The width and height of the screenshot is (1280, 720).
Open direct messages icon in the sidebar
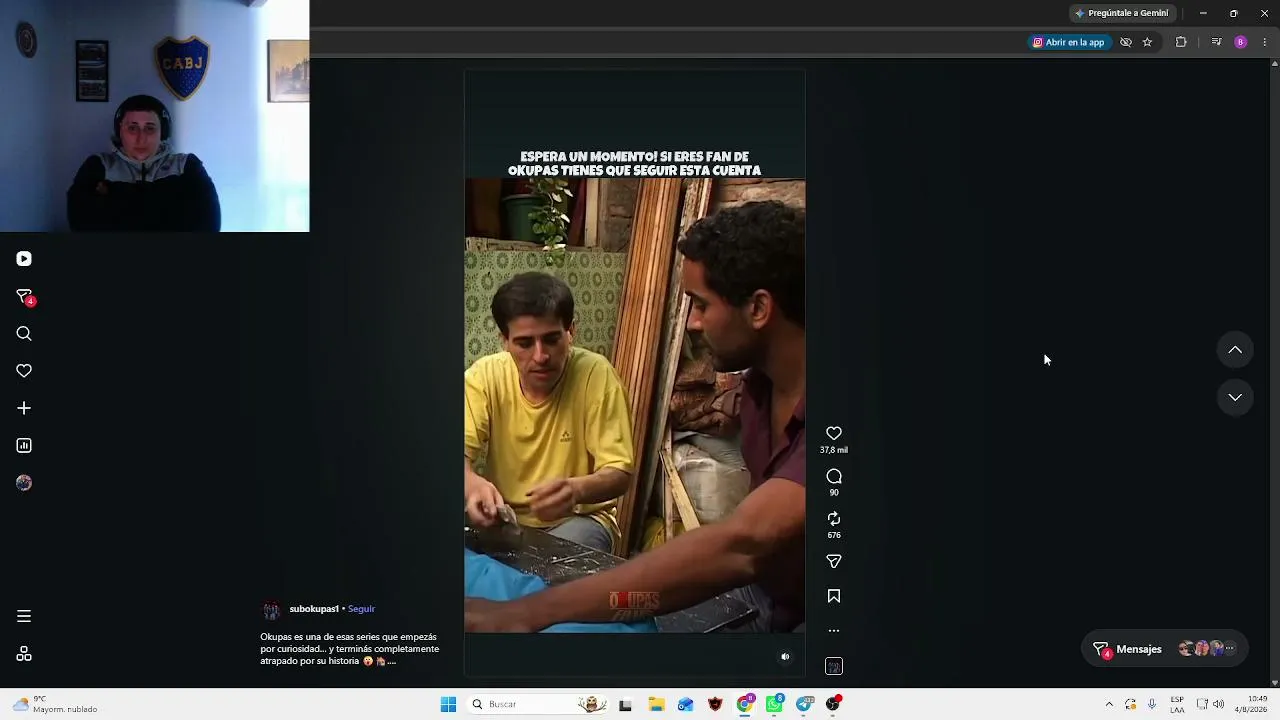[25, 297]
